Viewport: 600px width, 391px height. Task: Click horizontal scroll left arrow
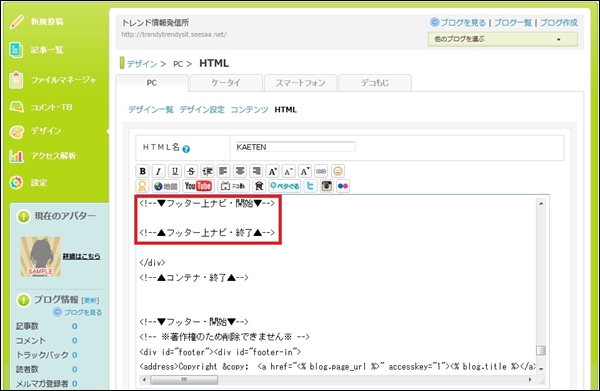[x=144, y=380]
